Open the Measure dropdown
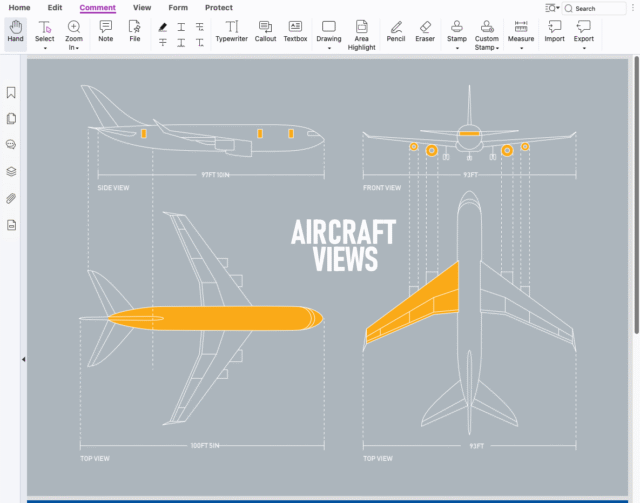The image size is (640, 503). 521,48
